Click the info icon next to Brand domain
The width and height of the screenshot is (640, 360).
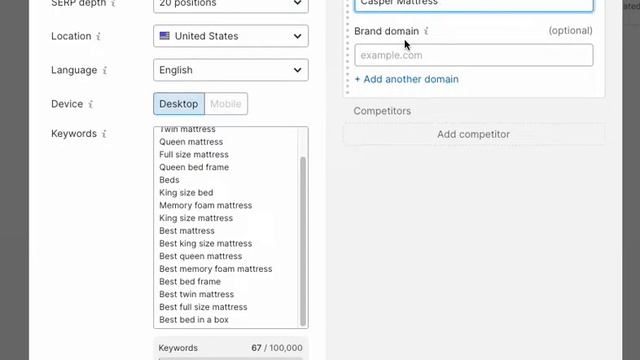point(426,31)
